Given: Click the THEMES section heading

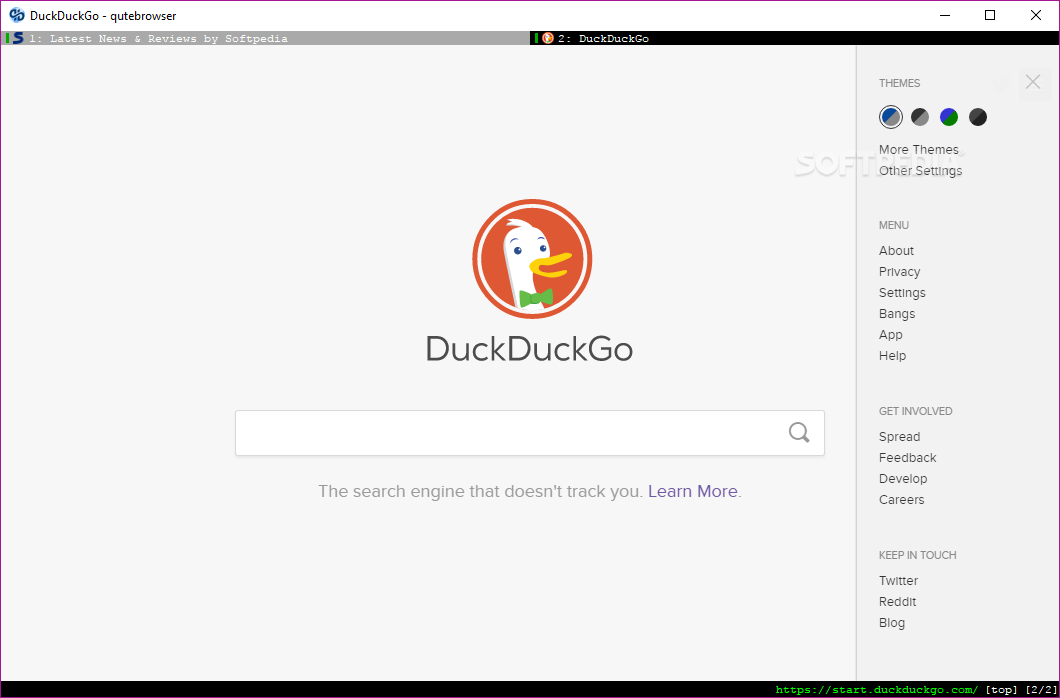Looking at the screenshot, I should (900, 83).
